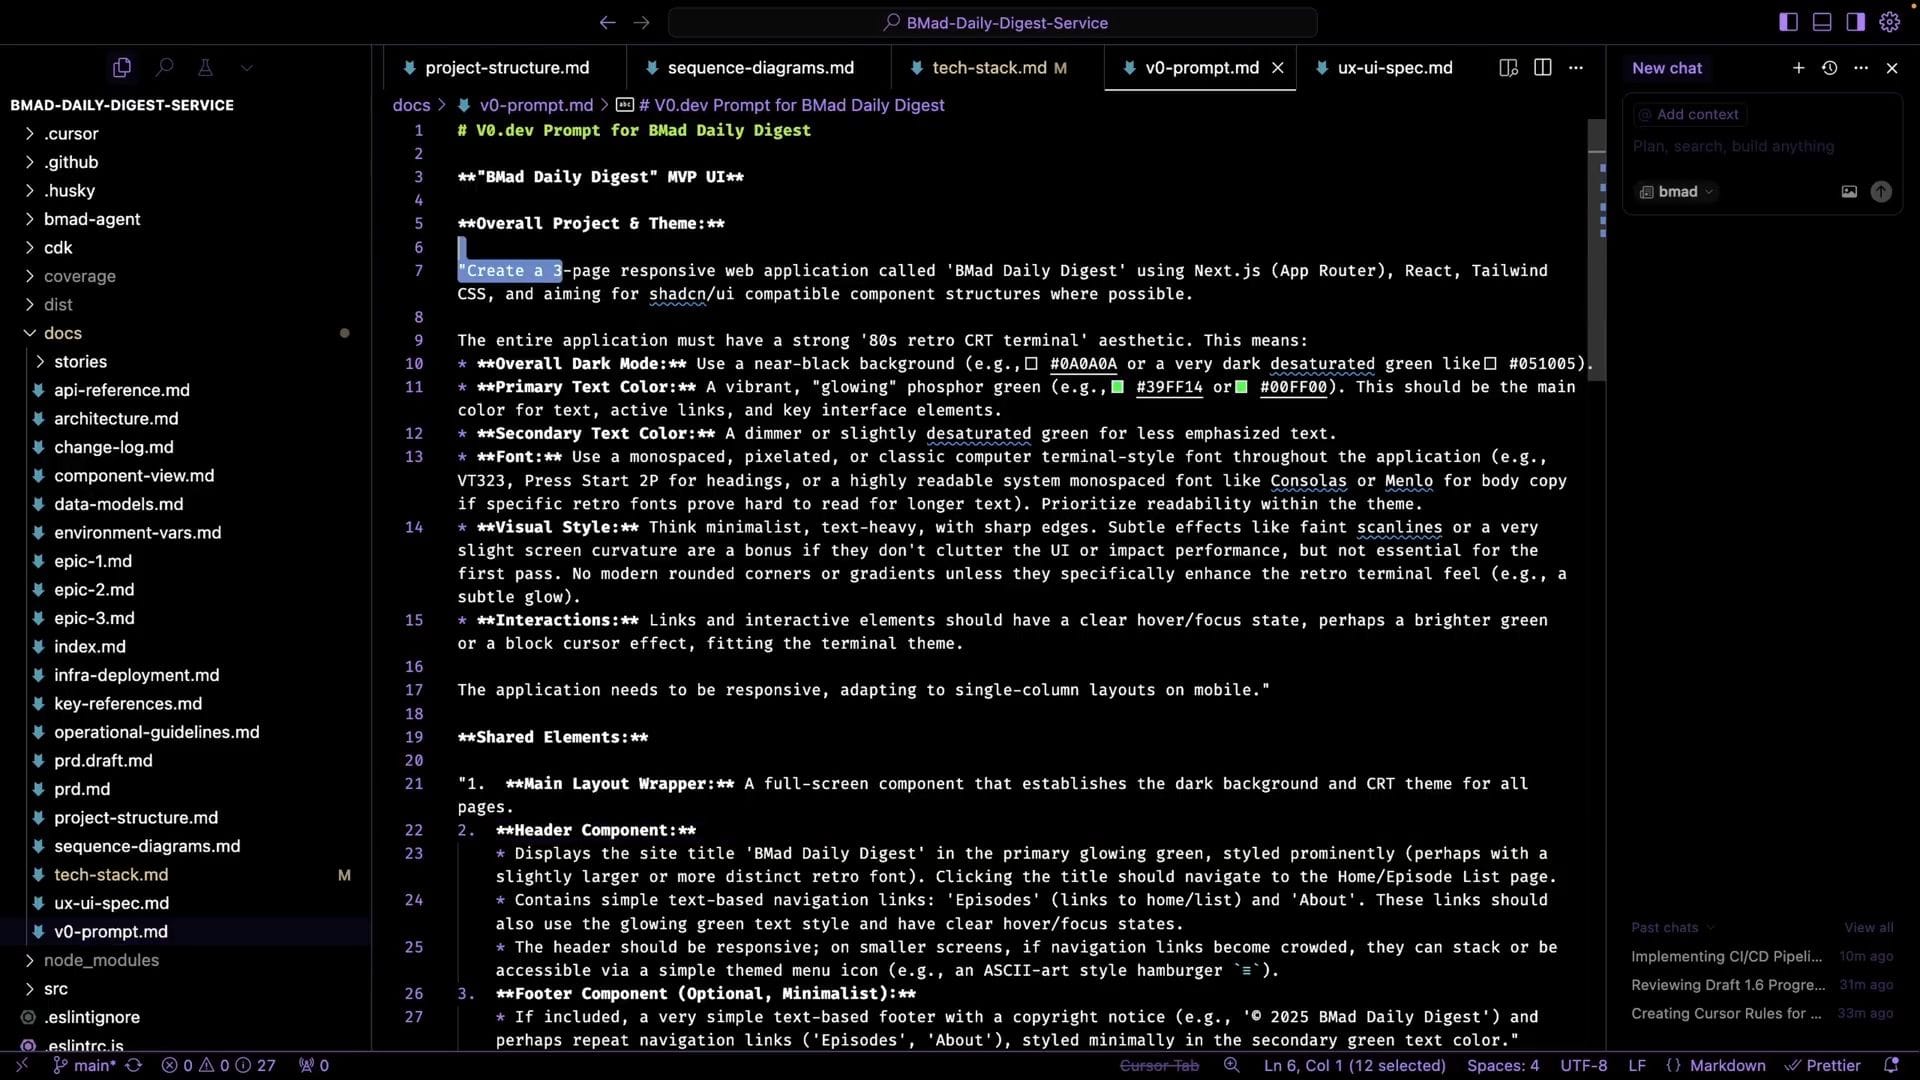The image size is (1920, 1080).
Task: Toggle primary sidebar layout button
Action: 1789,22
